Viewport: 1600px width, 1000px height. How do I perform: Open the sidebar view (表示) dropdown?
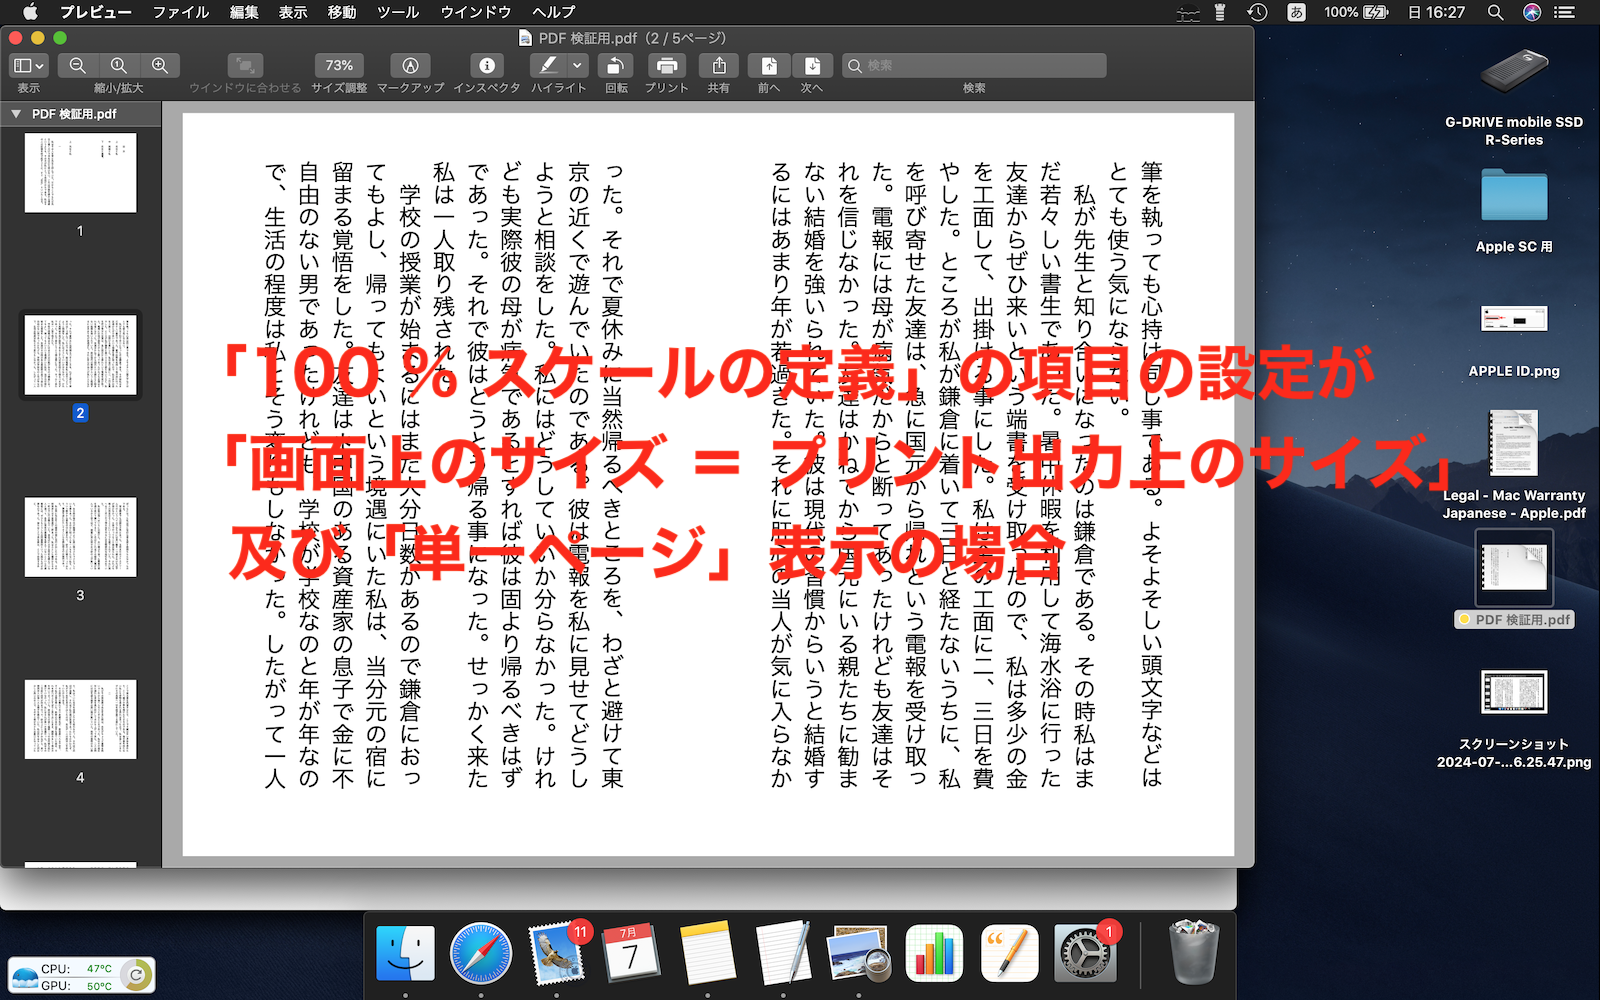28,66
